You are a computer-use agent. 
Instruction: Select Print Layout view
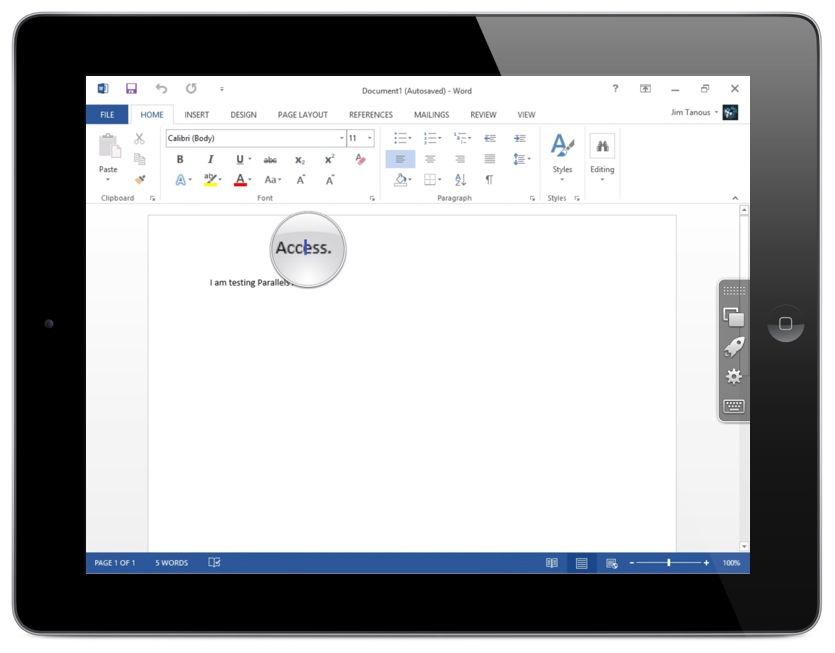(582, 563)
